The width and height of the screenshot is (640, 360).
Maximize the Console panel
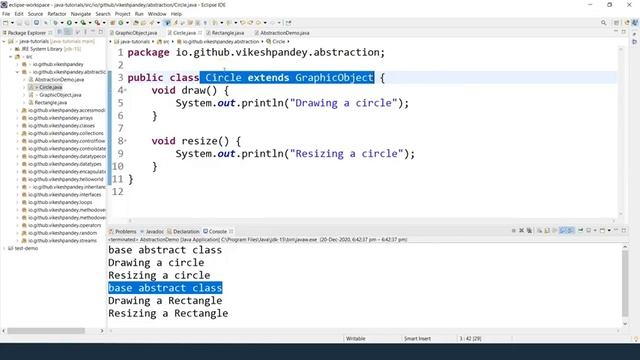624,230
